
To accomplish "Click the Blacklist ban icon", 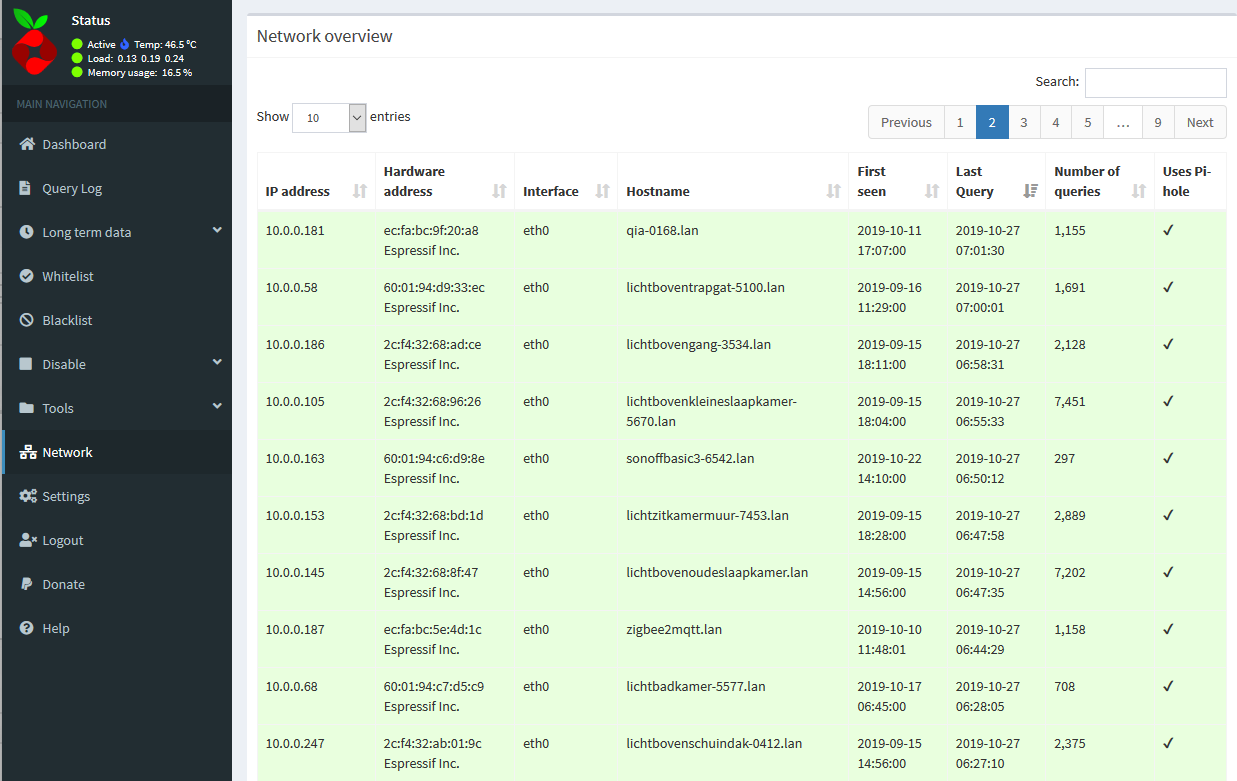I will coord(26,320).
